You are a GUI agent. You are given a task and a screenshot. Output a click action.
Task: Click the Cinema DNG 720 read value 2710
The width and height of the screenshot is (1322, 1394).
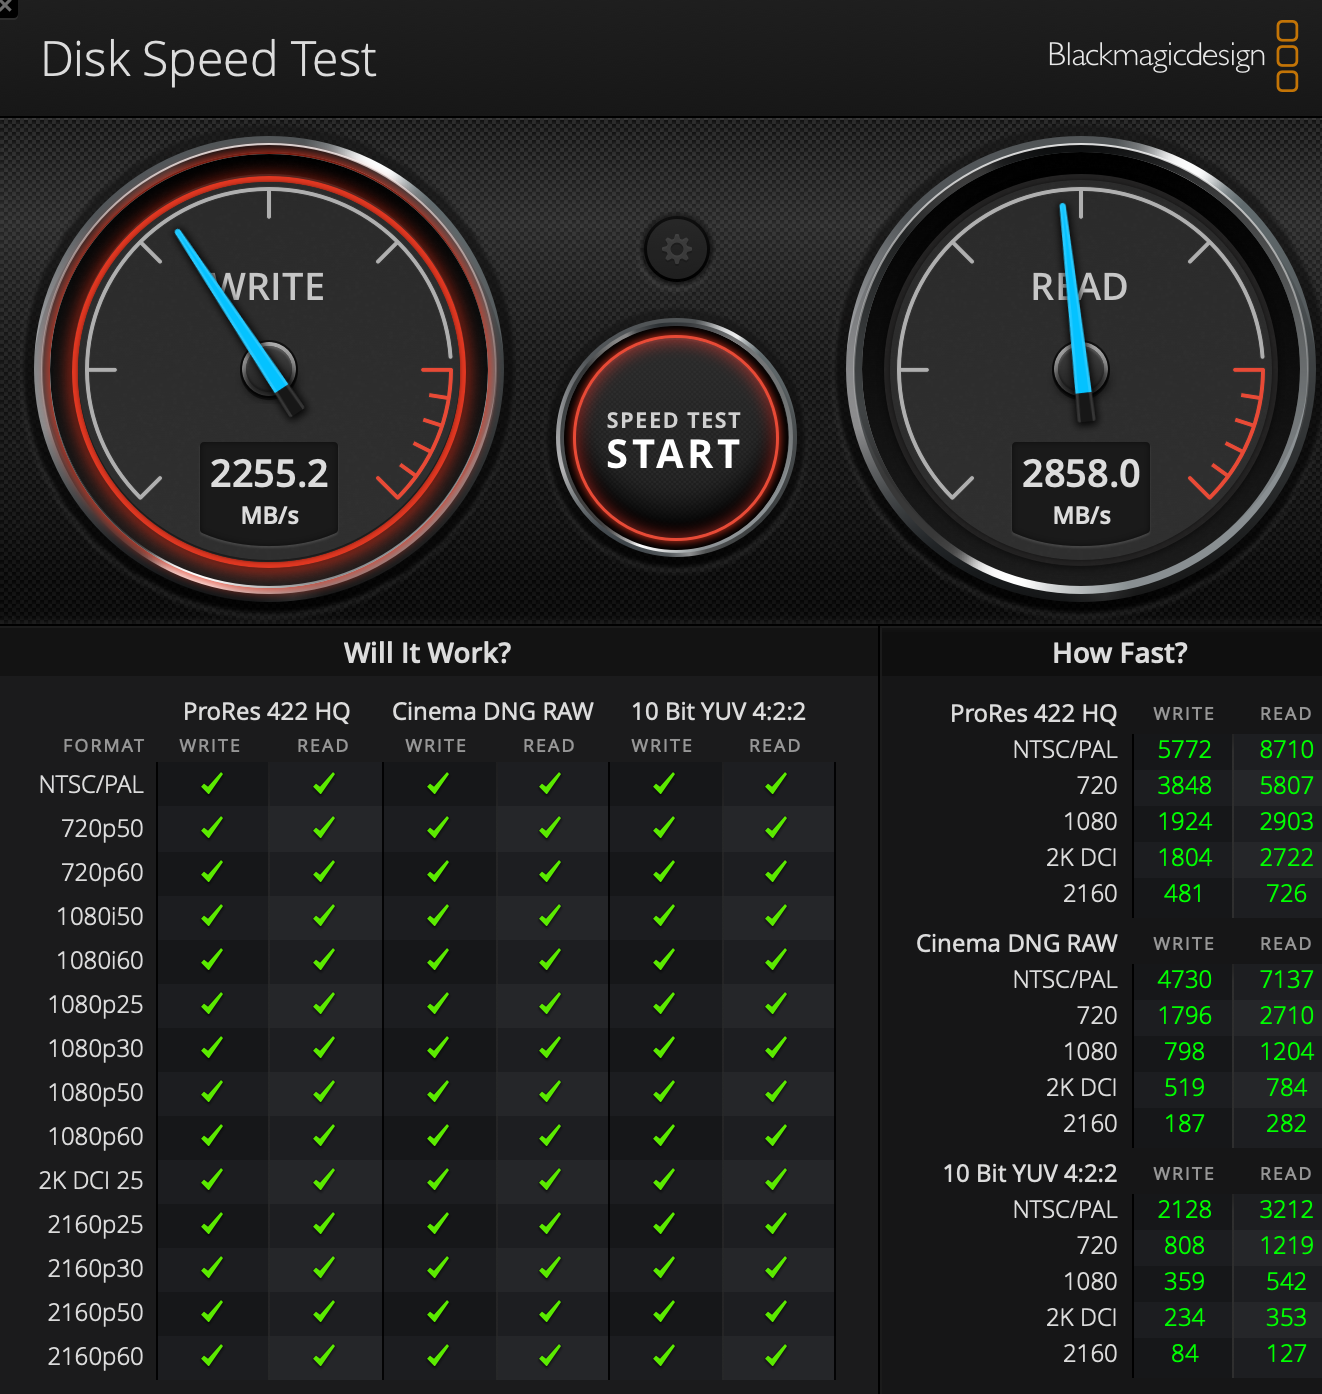pyautogui.click(x=1286, y=1015)
